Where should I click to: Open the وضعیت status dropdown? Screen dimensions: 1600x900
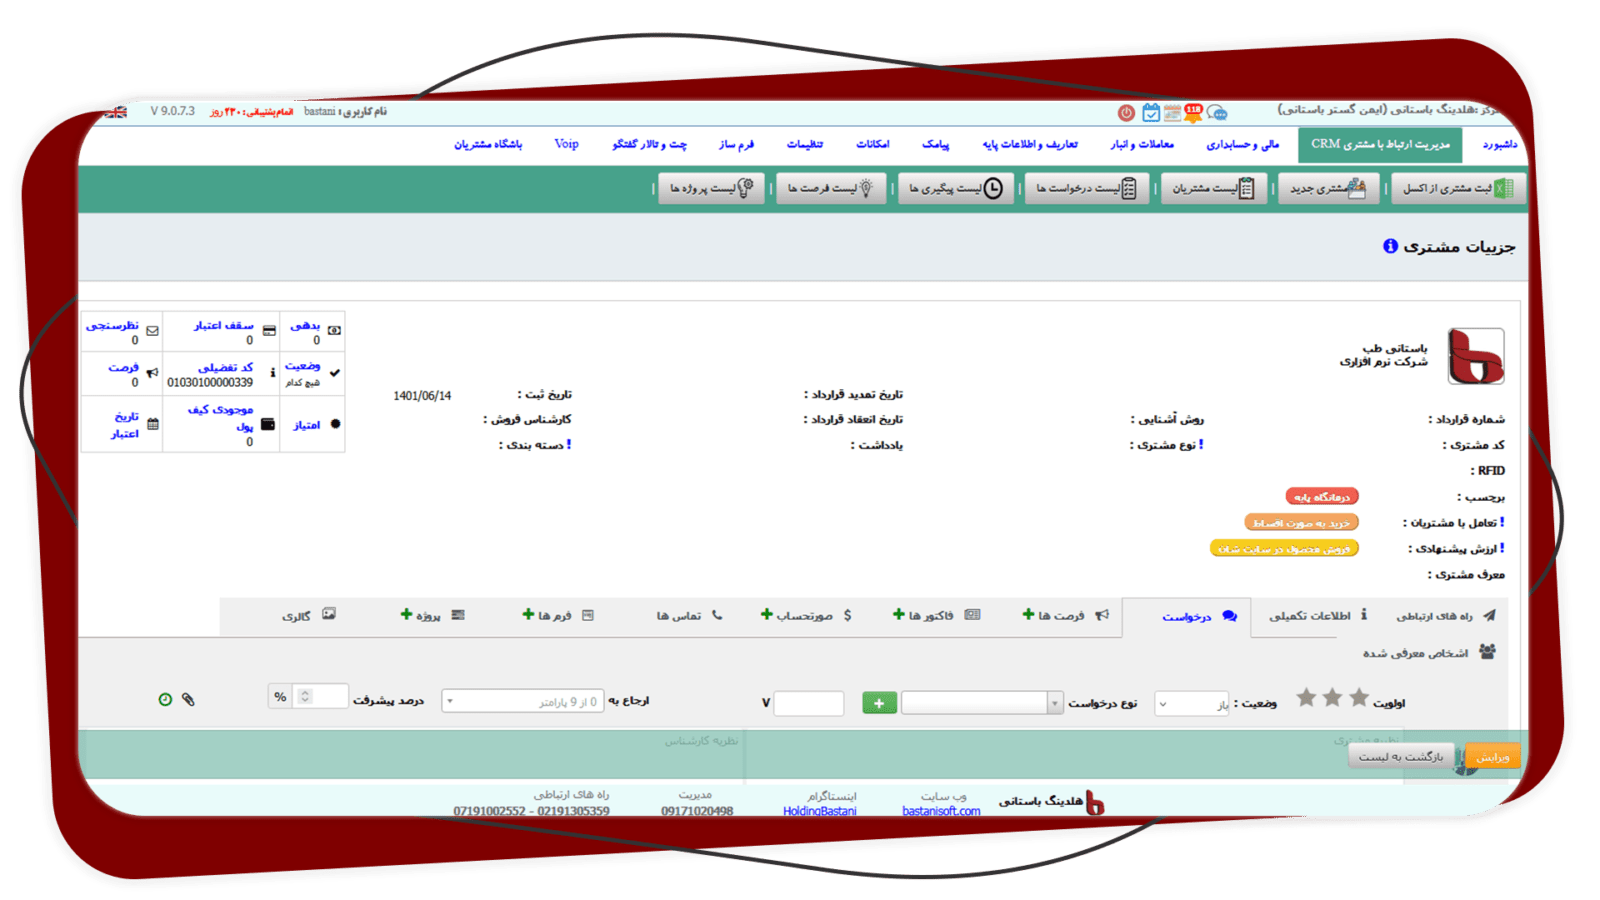[1192, 704]
